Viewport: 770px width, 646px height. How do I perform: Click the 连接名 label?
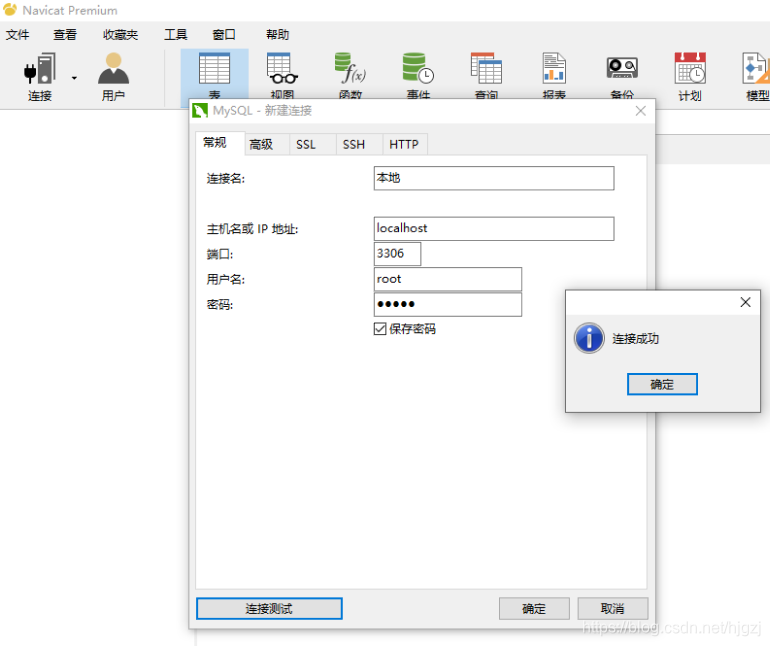point(225,178)
